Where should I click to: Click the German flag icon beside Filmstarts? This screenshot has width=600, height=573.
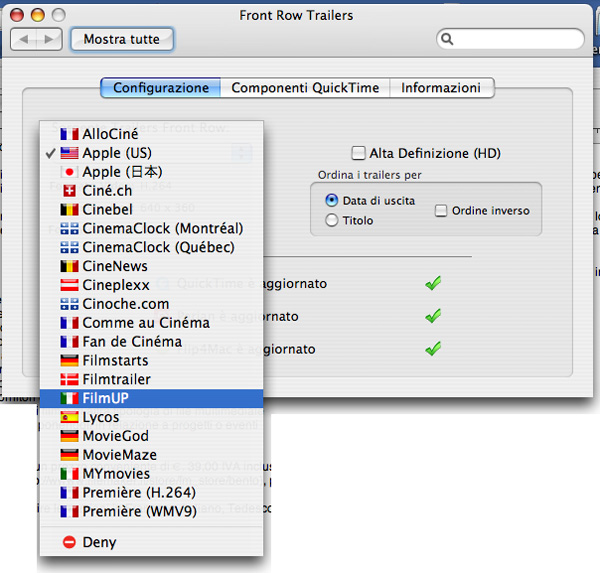[69, 361]
